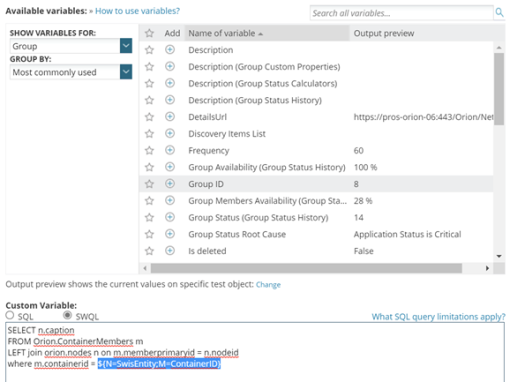This screenshot has height=382, width=510.
Task: Sort by Name of variable column
Action: point(267,33)
